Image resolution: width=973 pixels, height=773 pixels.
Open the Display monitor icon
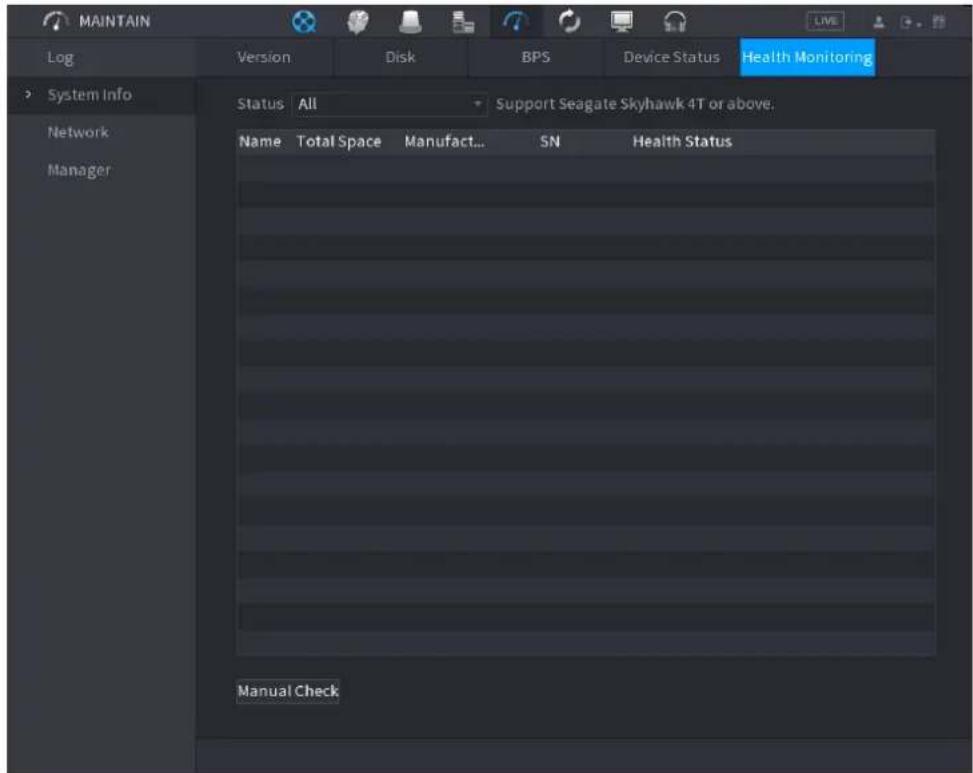[x=621, y=22]
